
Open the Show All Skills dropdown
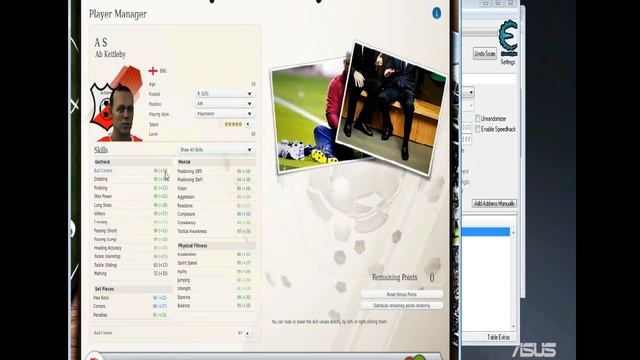point(216,150)
